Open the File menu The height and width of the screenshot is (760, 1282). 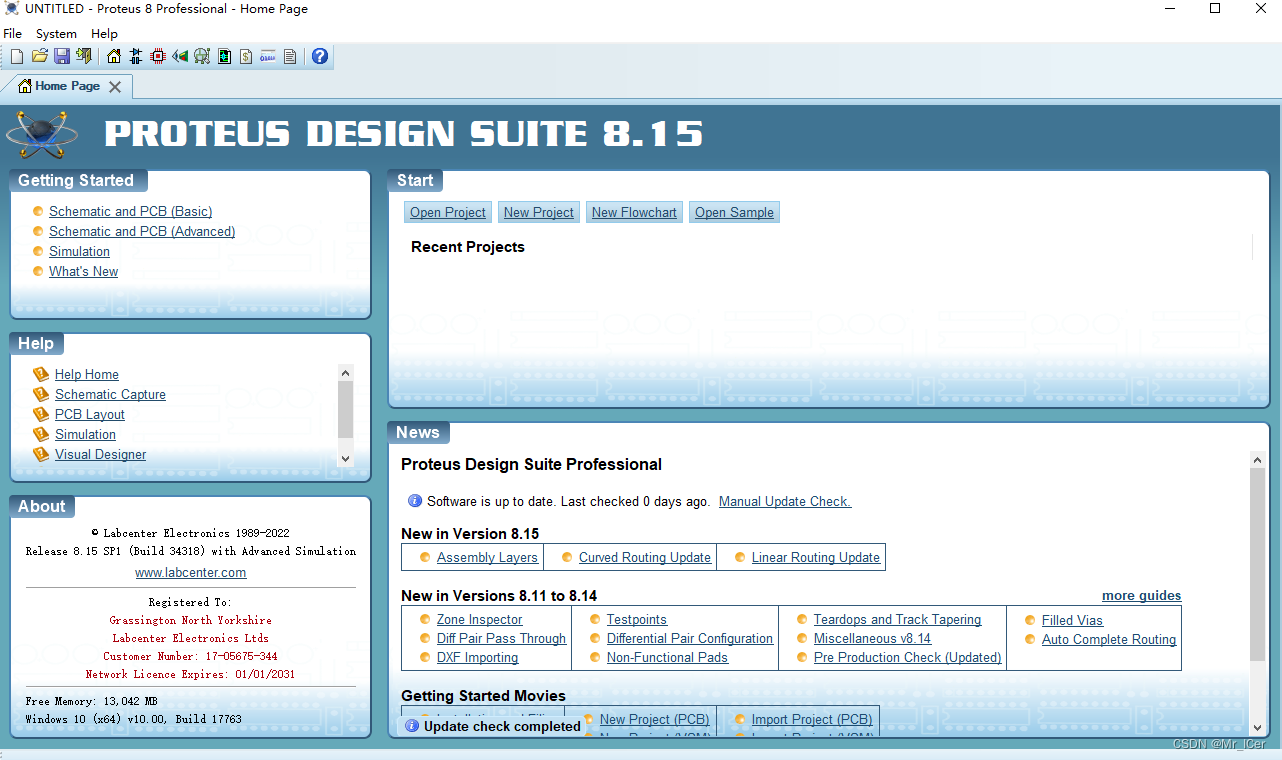click(13, 34)
